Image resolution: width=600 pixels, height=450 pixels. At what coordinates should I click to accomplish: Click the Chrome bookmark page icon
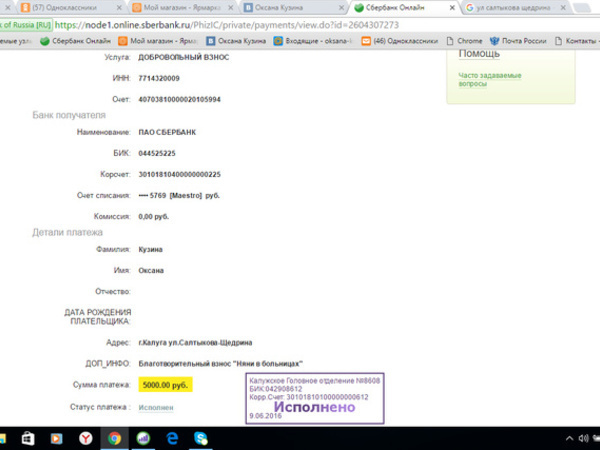click(x=450, y=41)
